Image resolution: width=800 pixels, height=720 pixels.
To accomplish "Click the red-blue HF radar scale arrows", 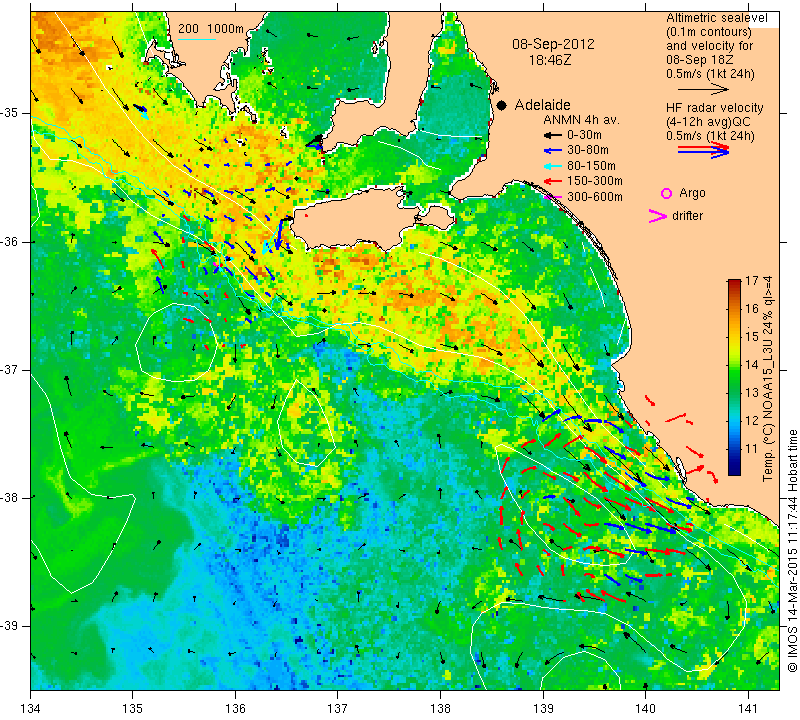I will tap(703, 150).
